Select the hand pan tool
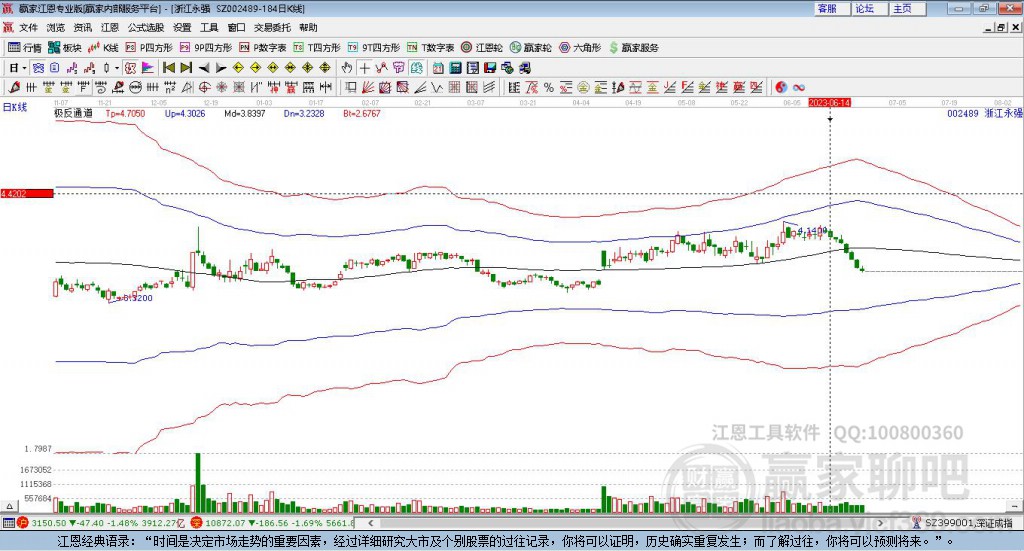Image resolution: width=1024 pixels, height=551 pixels. coord(346,68)
